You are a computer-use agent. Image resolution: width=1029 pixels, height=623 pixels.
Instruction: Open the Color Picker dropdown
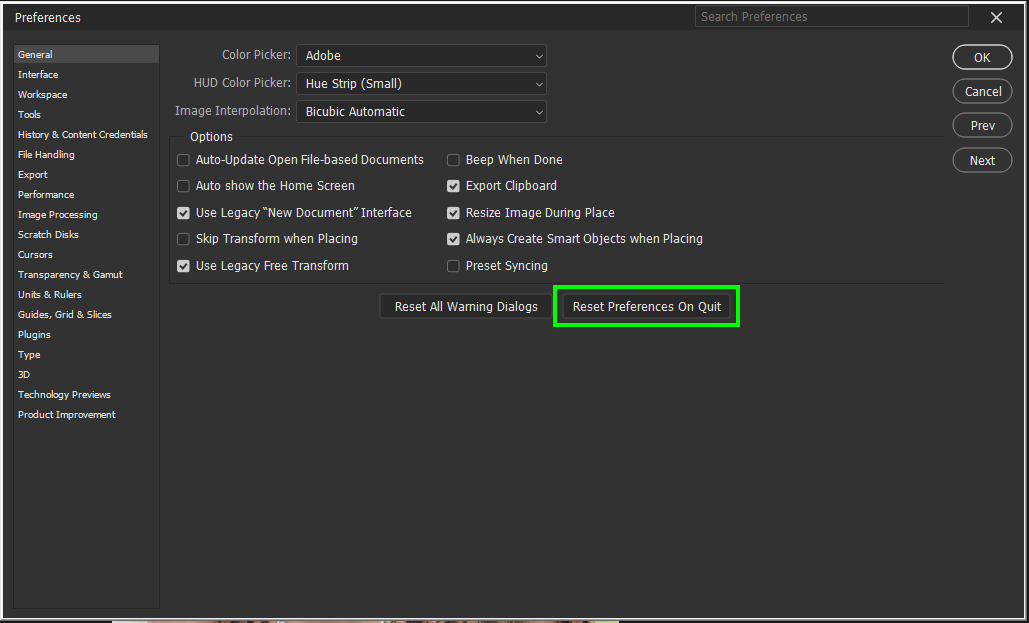[x=420, y=56]
